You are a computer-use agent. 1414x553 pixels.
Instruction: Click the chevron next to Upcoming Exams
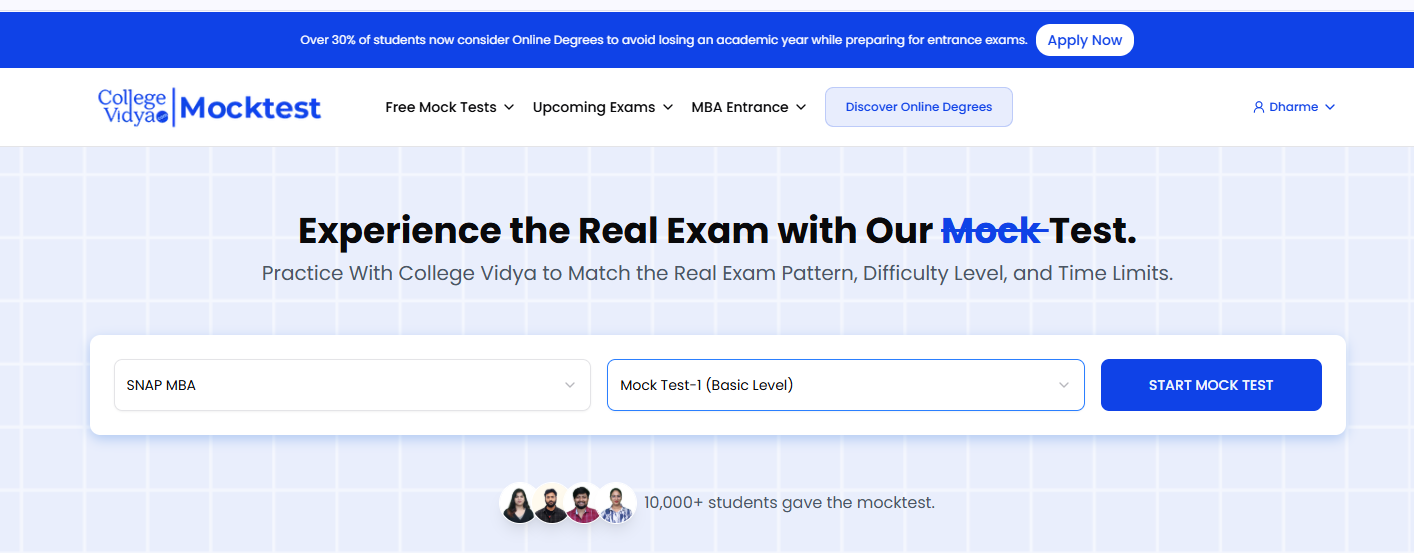(x=668, y=107)
